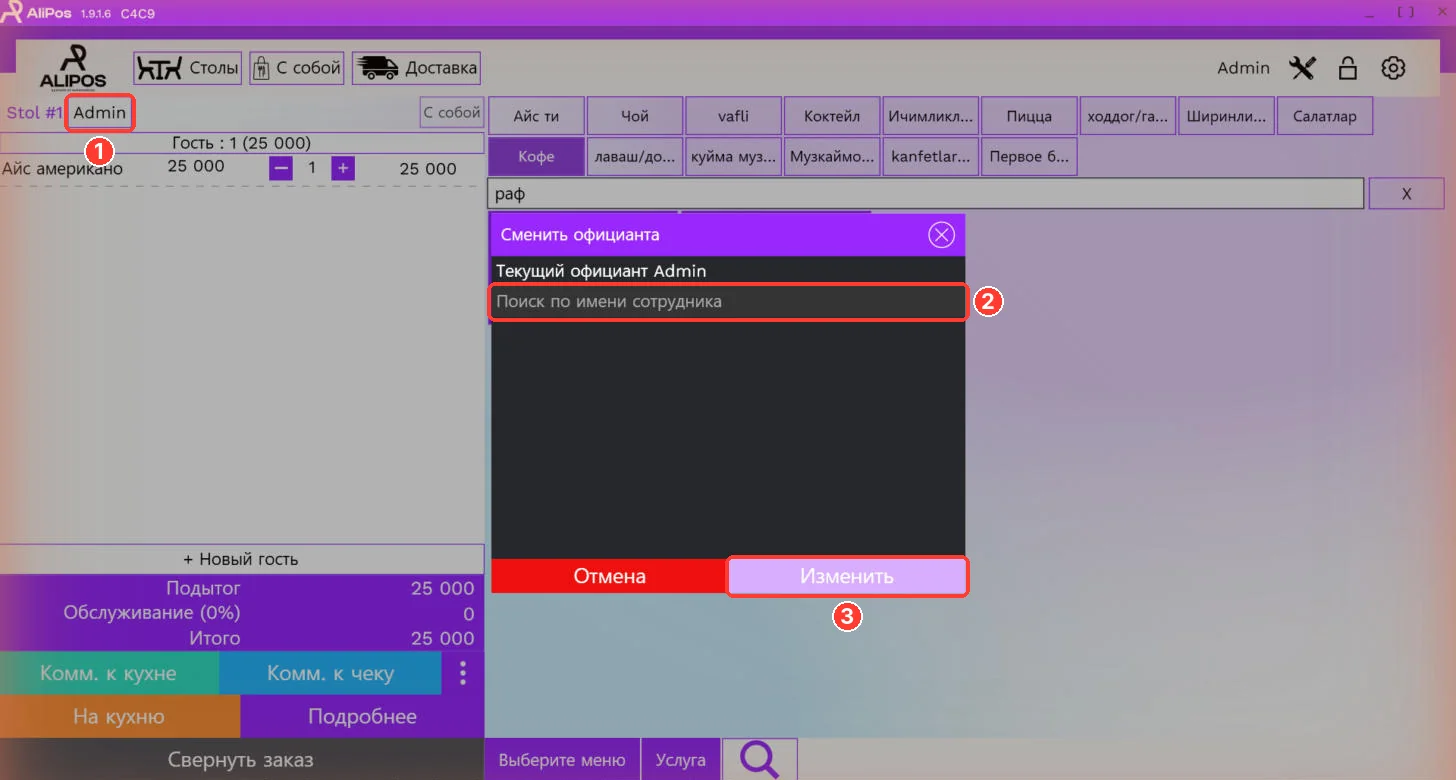Select the Коктейл category tab

point(832,116)
